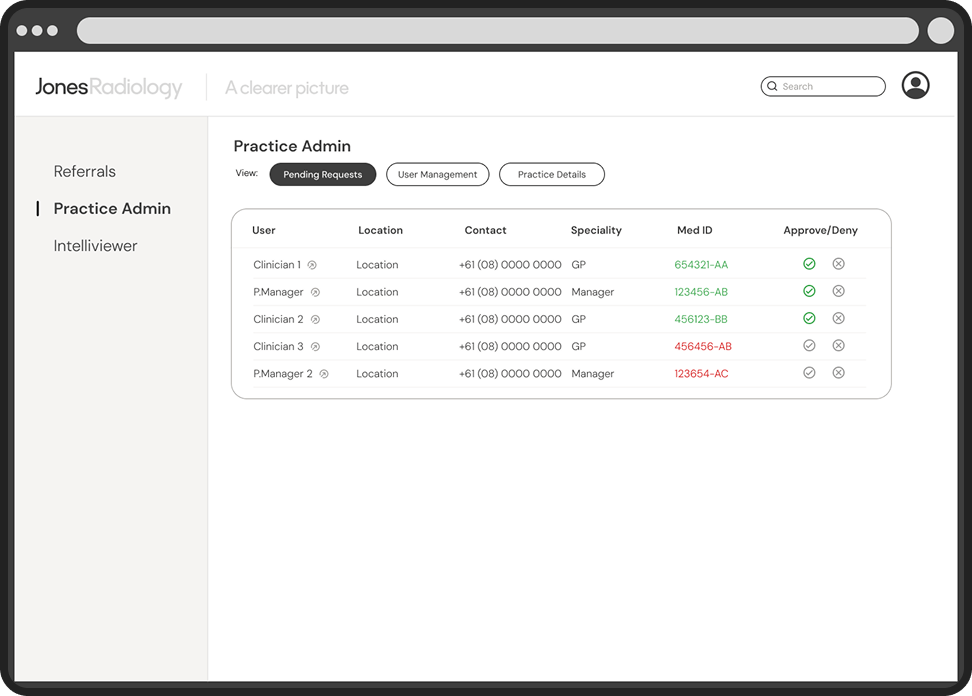The width and height of the screenshot is (972, 696).
Task: Approve Clinician 2 request
Action: pyautogui.click(x=809, y=319)
